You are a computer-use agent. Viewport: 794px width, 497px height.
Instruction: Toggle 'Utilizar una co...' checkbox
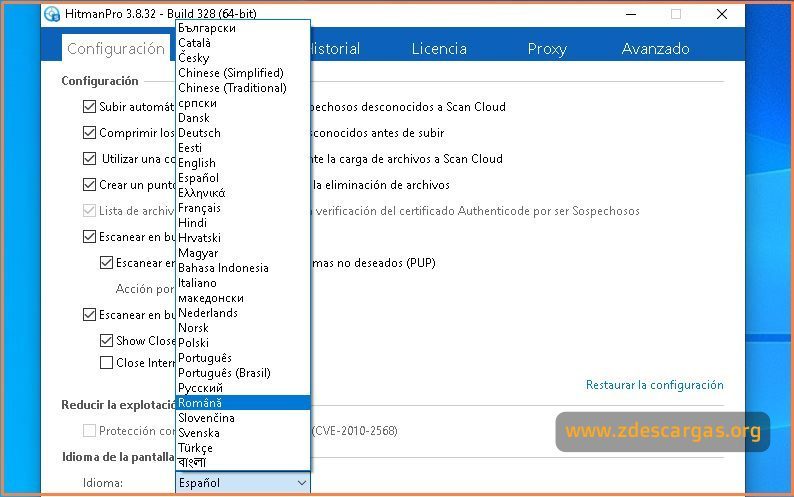click(x=89, y=159)
